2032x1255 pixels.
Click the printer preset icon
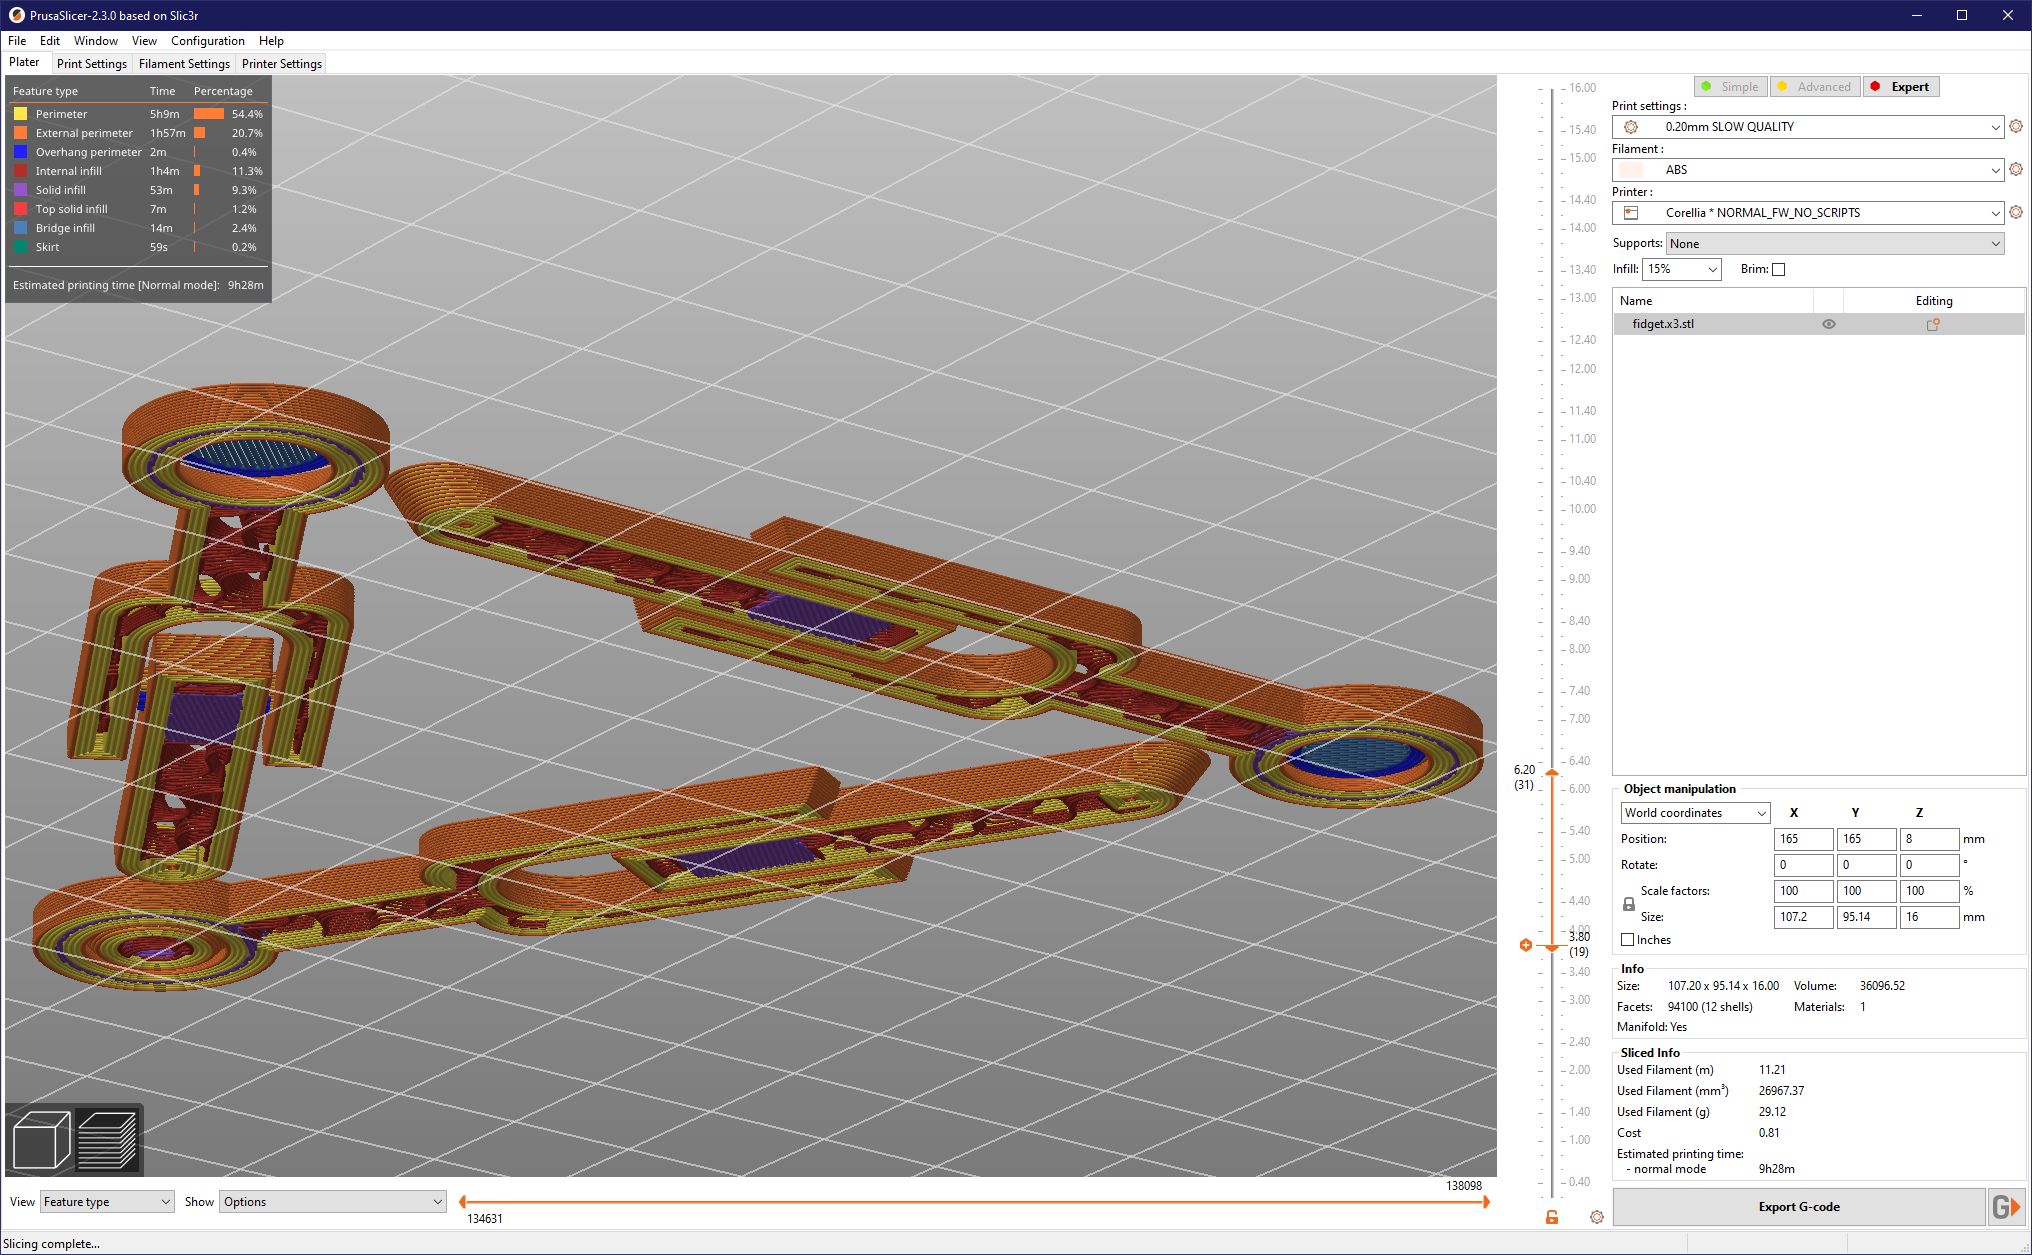(1631, 213)
